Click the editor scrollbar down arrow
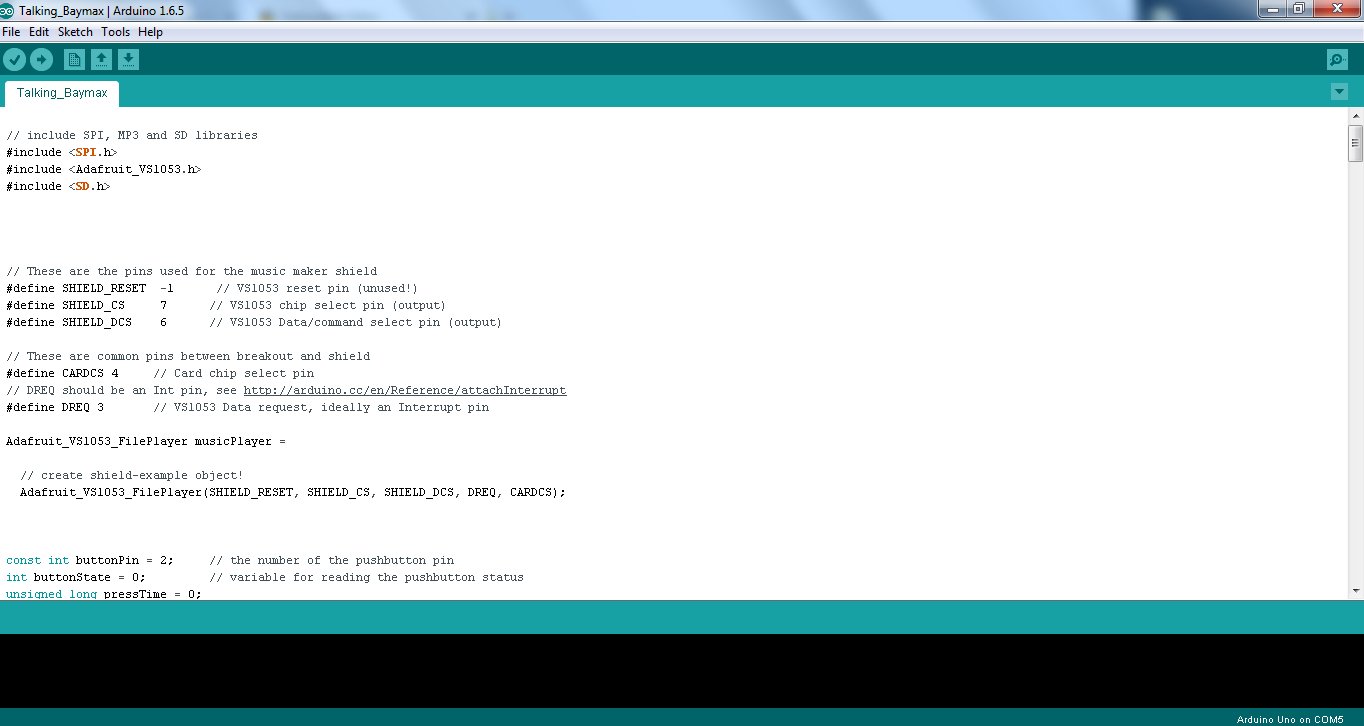1364x726 pixels. (x=1355, y=591)
